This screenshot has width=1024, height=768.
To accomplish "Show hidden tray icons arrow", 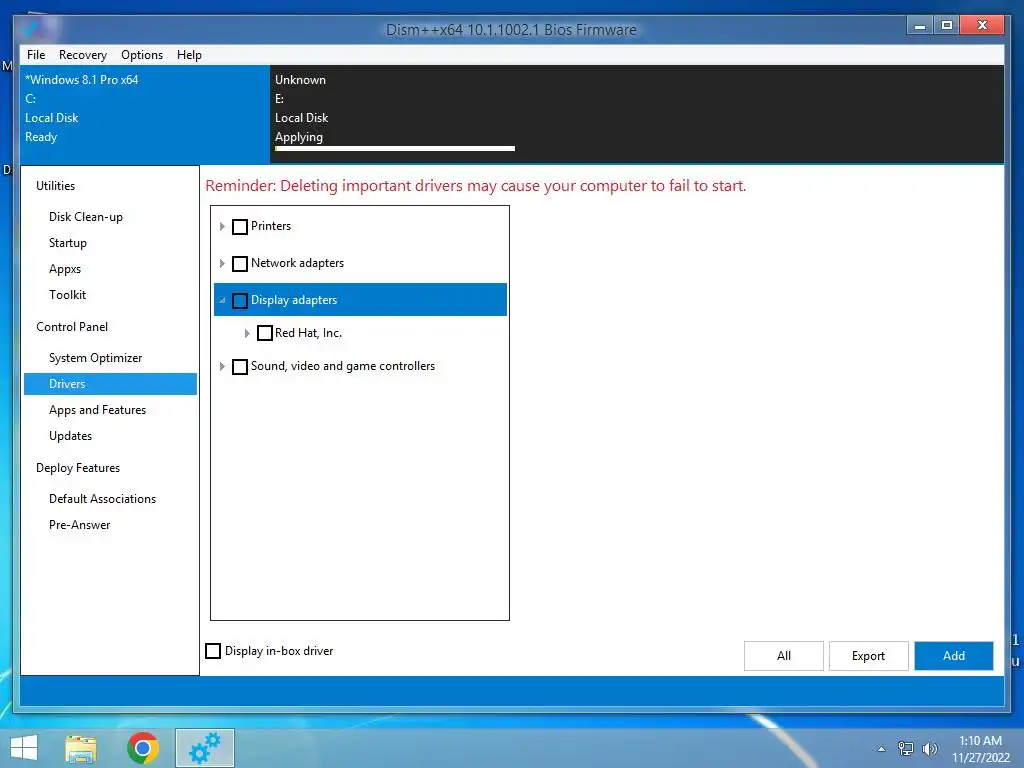I will pos(881,749).
